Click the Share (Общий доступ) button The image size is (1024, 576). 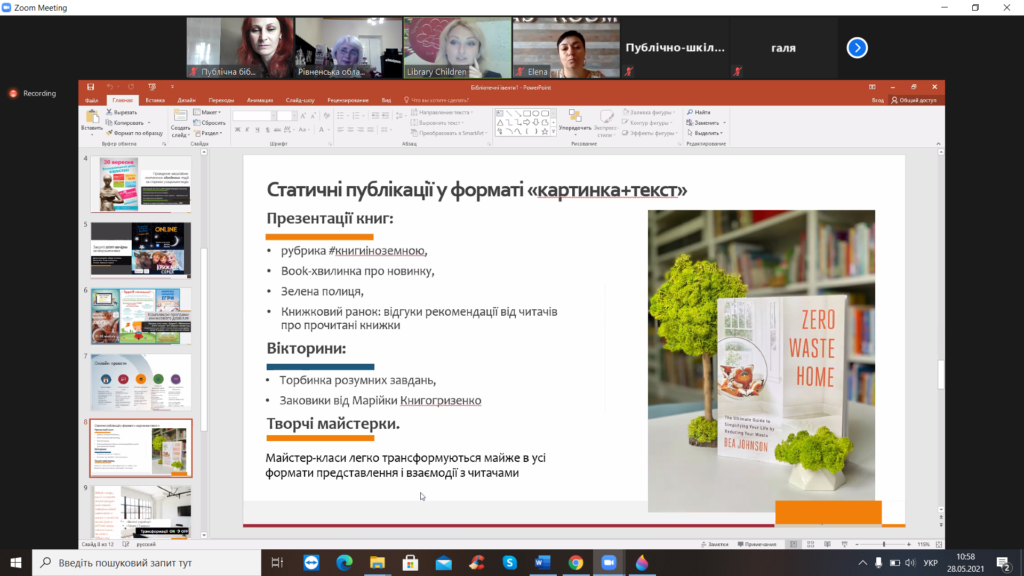(x=914, y=100)
